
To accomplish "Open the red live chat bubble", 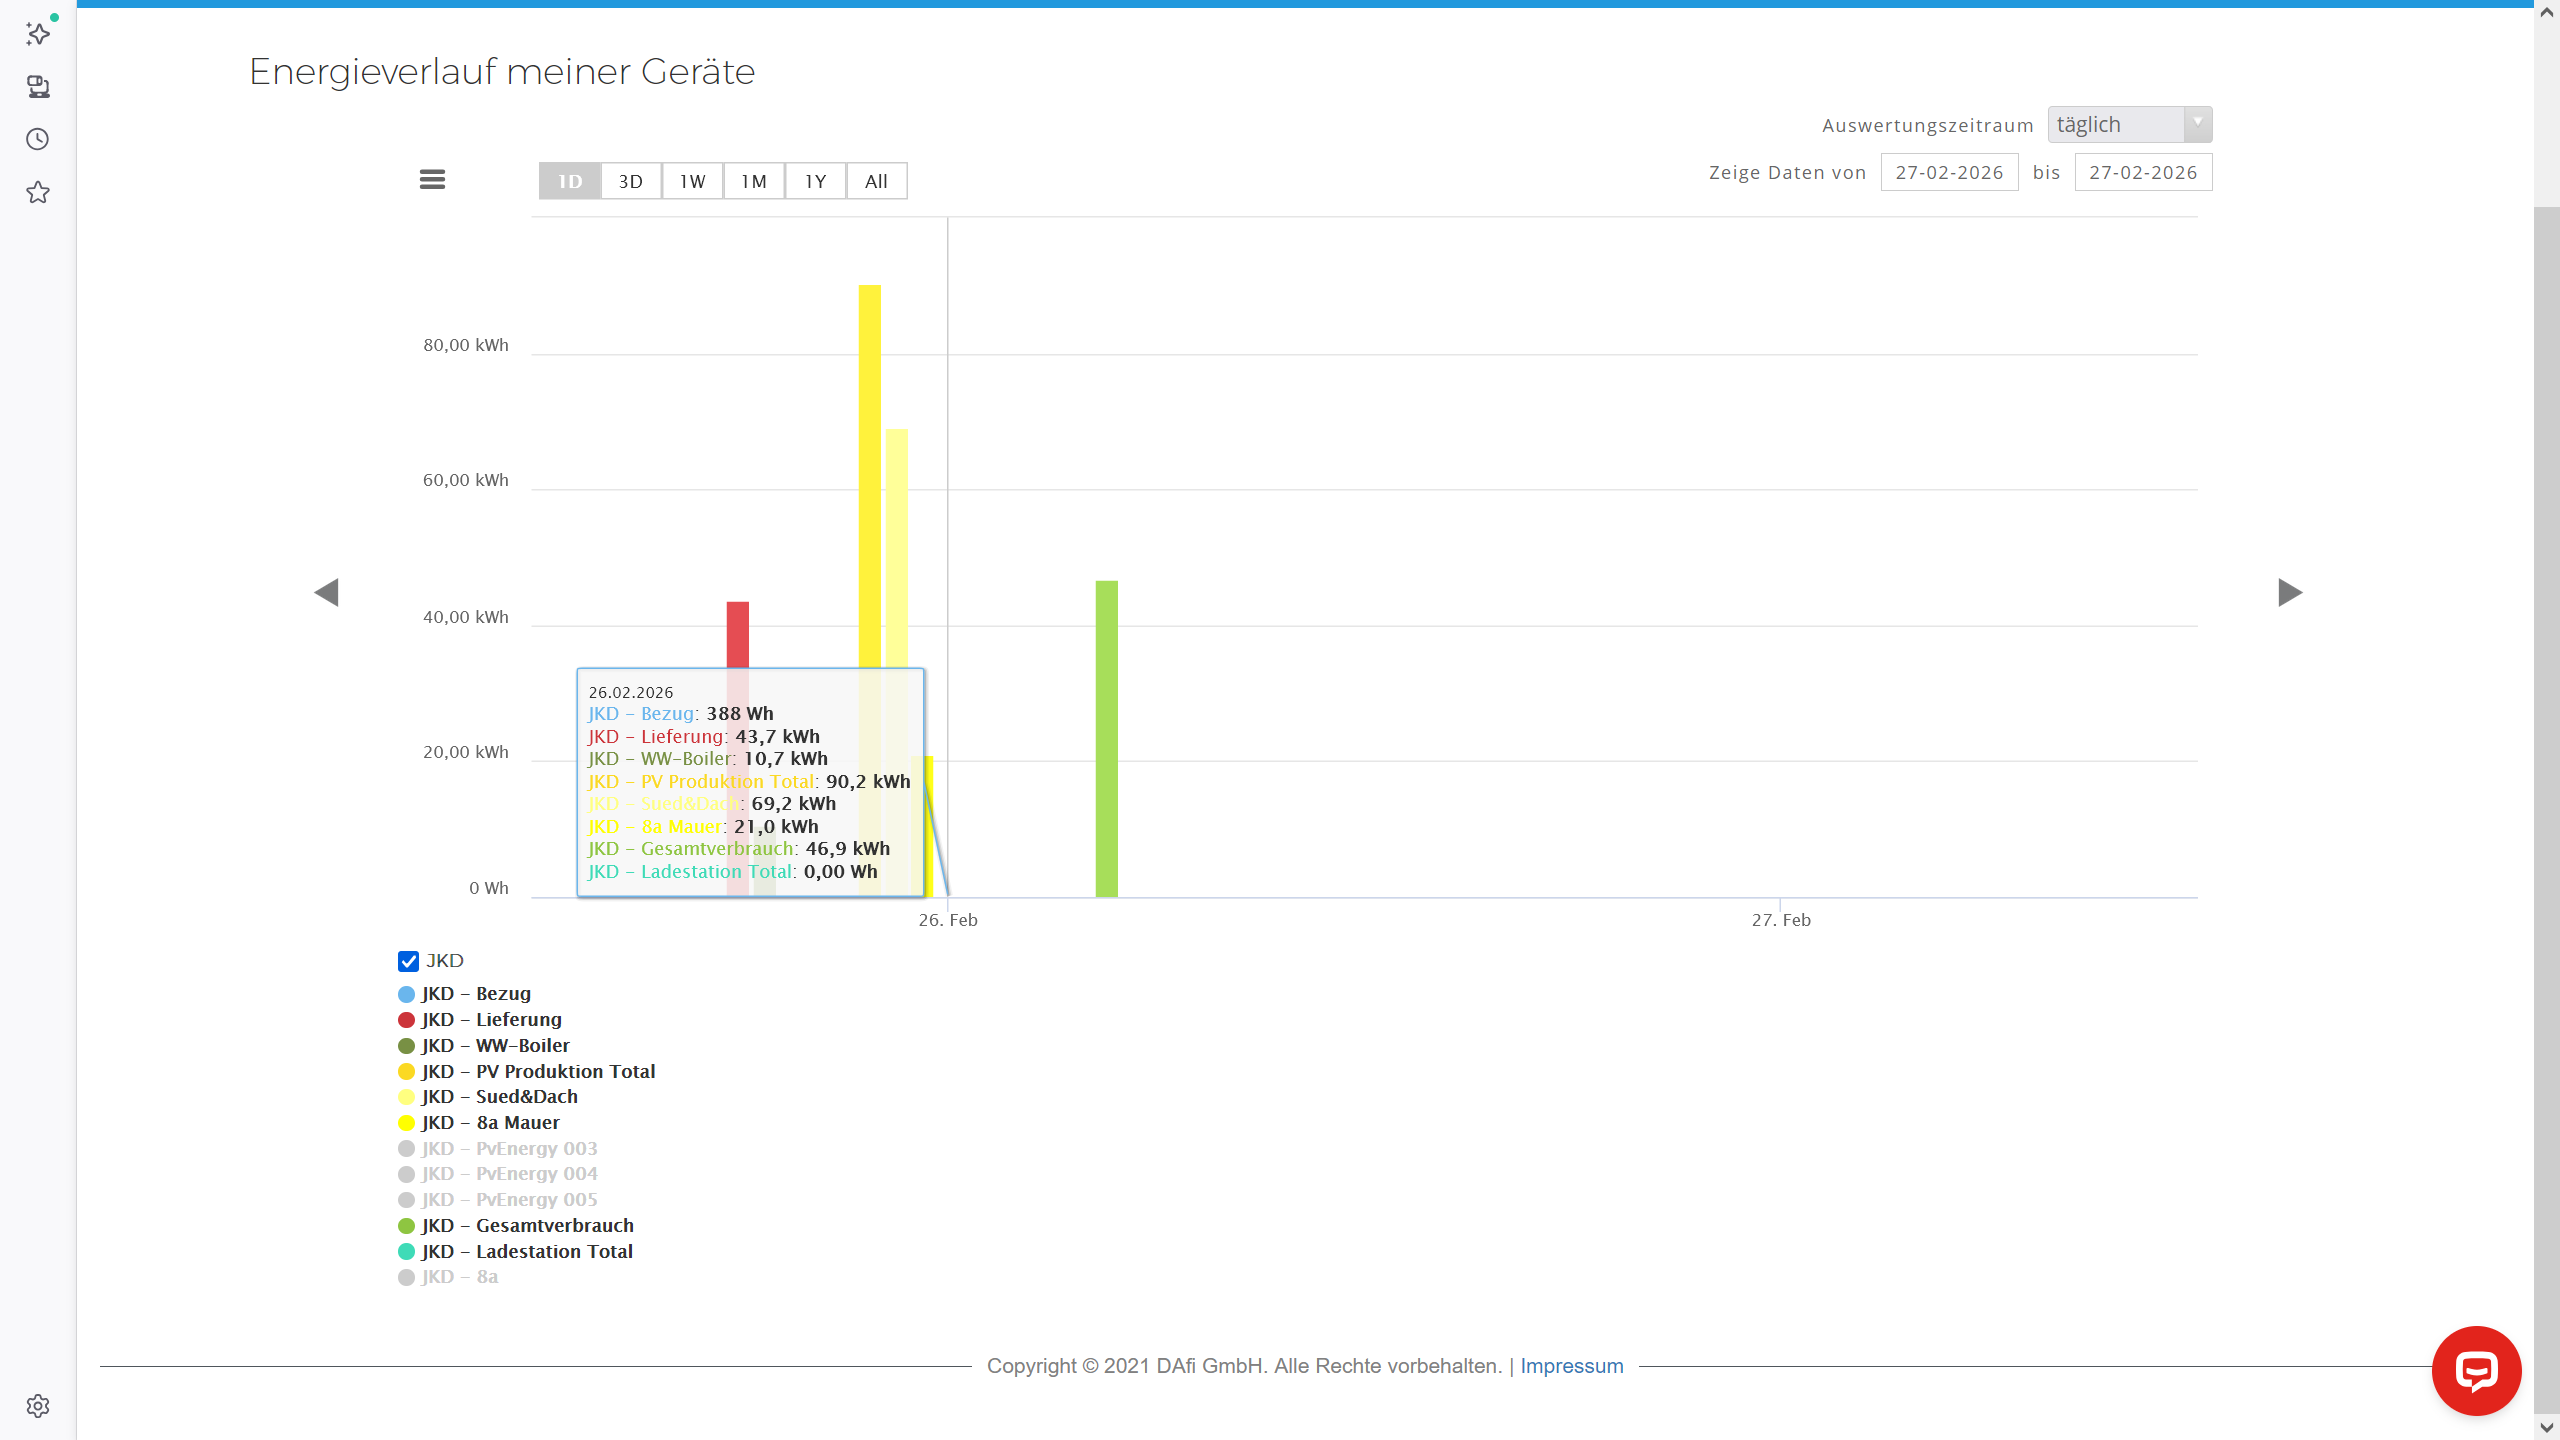I will tap(2476, 1371).
